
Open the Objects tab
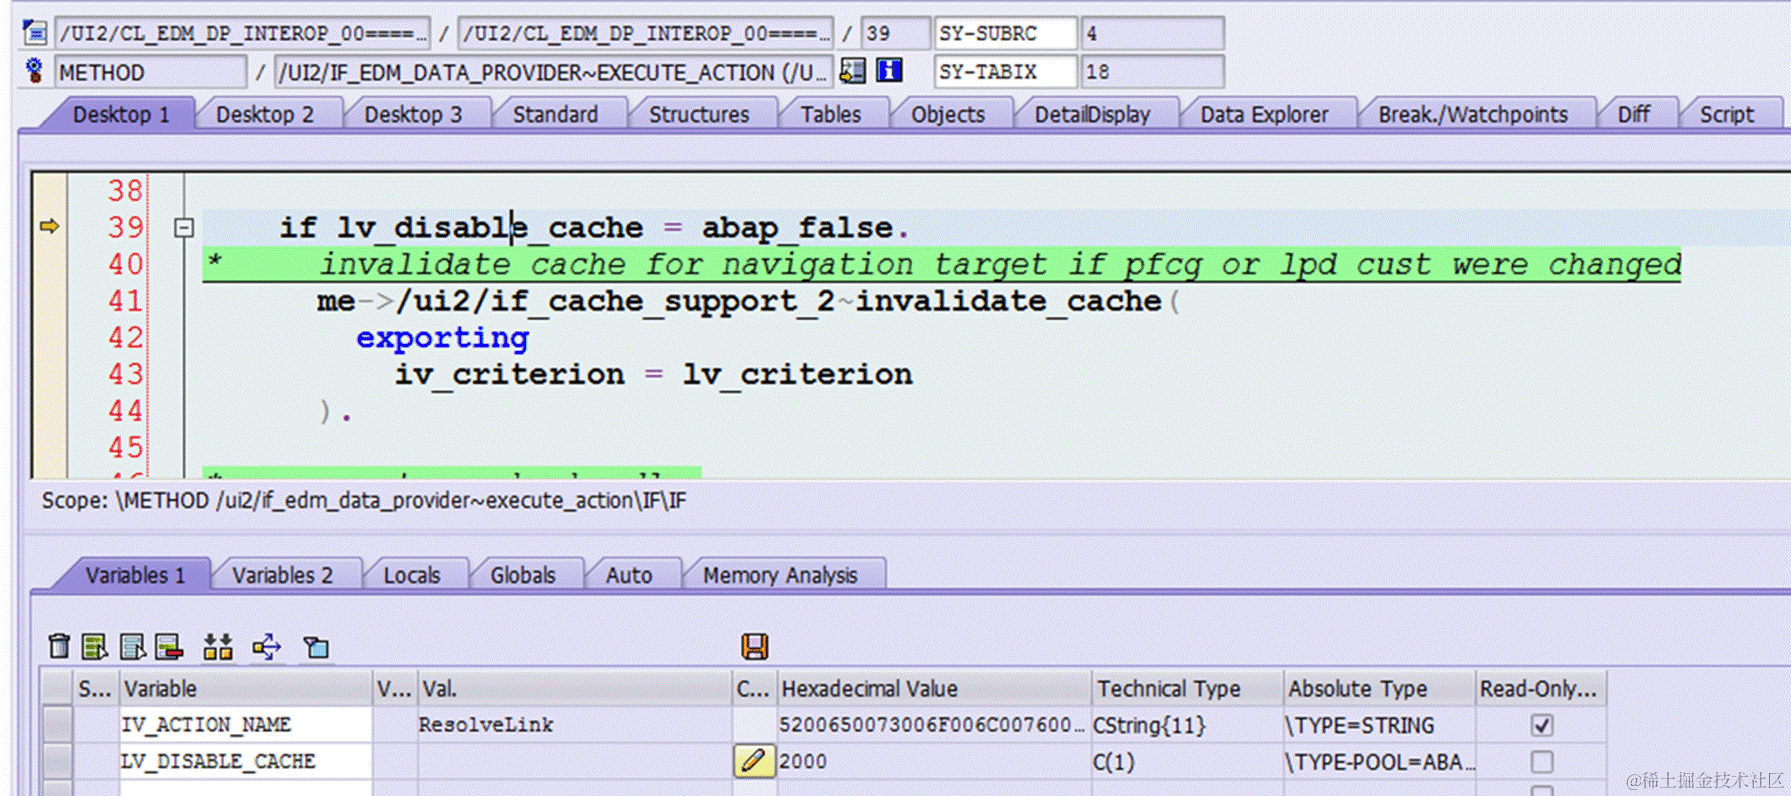pos(947,114)
